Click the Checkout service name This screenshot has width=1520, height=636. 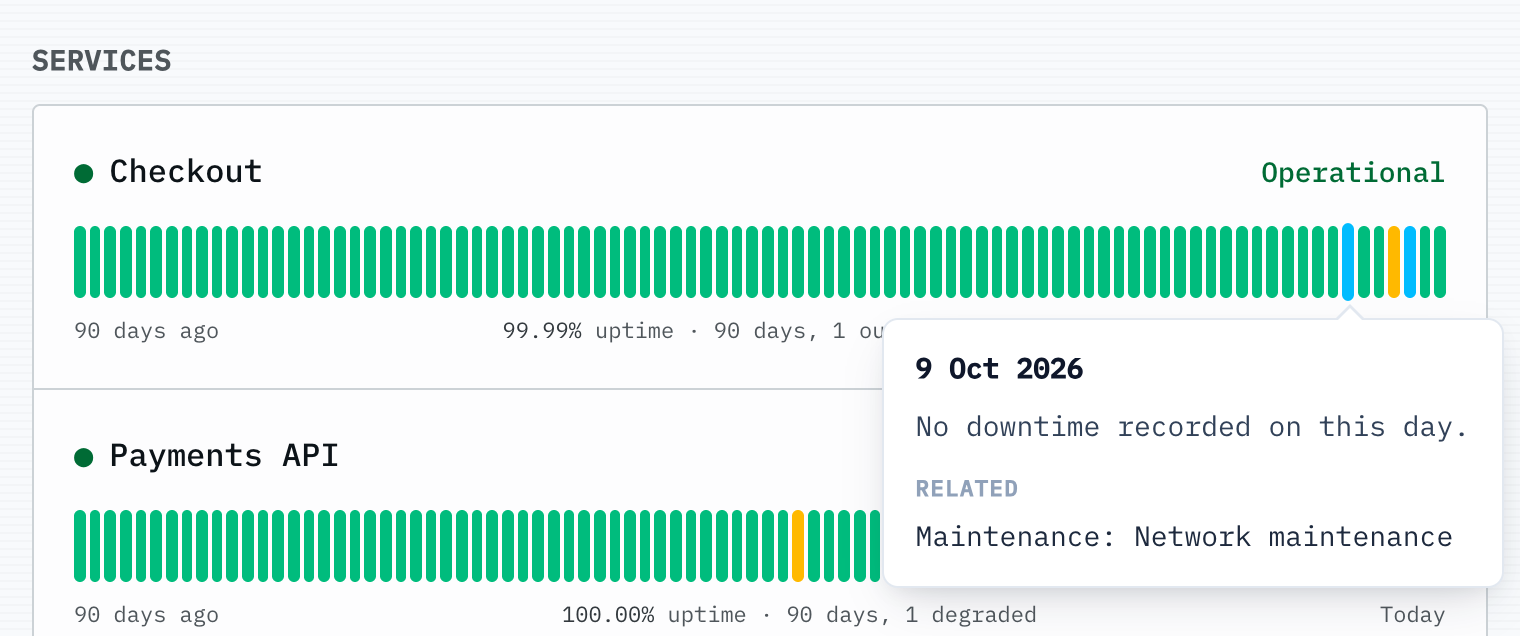186,172
